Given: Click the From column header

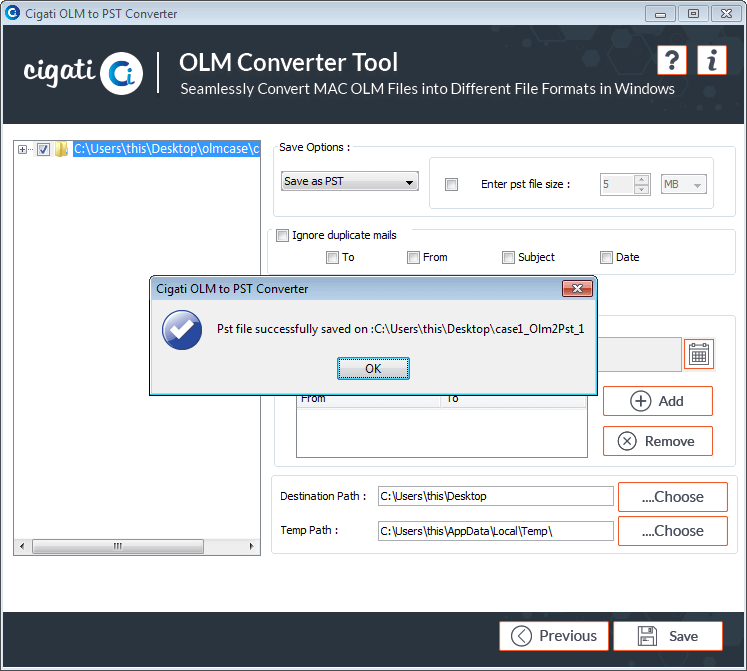Looking at the screenshot, I should click(x=369, y=400).
